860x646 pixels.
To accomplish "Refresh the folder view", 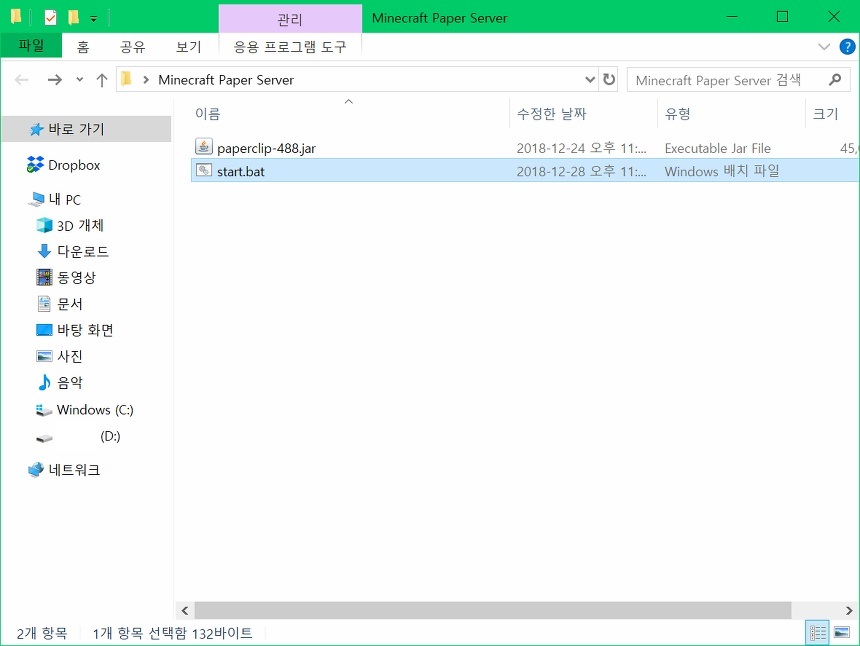I will (x=609, y=80).
